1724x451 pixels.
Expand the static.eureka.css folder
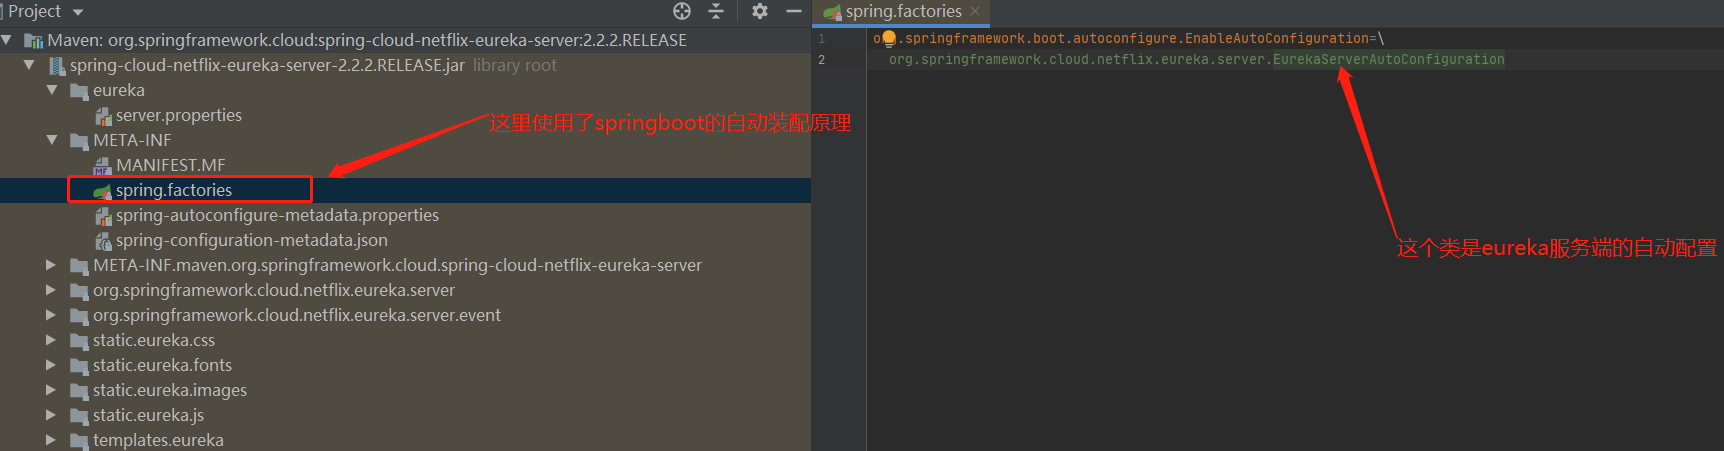51,340
